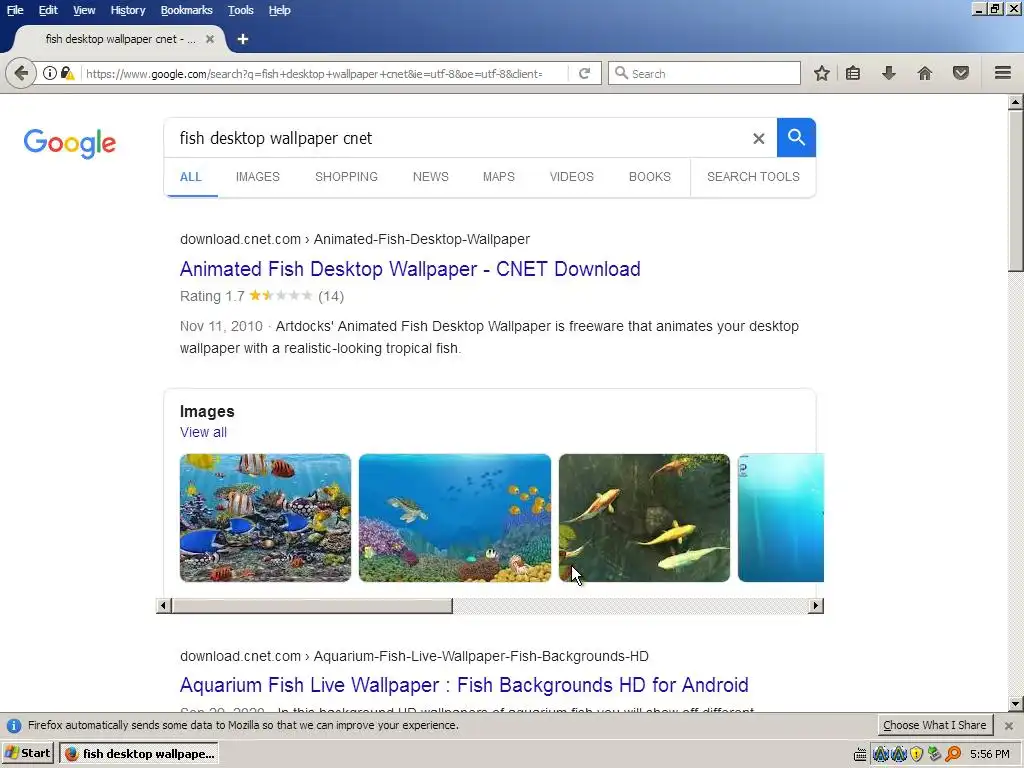Click Choose What I Share button

935,726
